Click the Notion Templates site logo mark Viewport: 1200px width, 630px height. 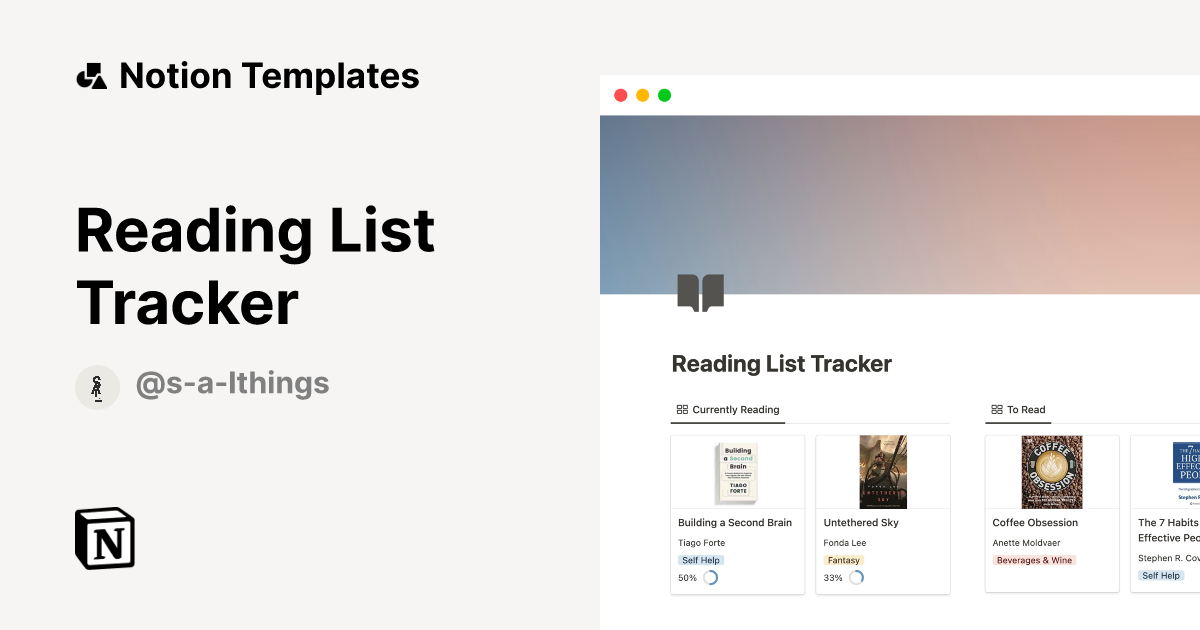pos(91,75)
